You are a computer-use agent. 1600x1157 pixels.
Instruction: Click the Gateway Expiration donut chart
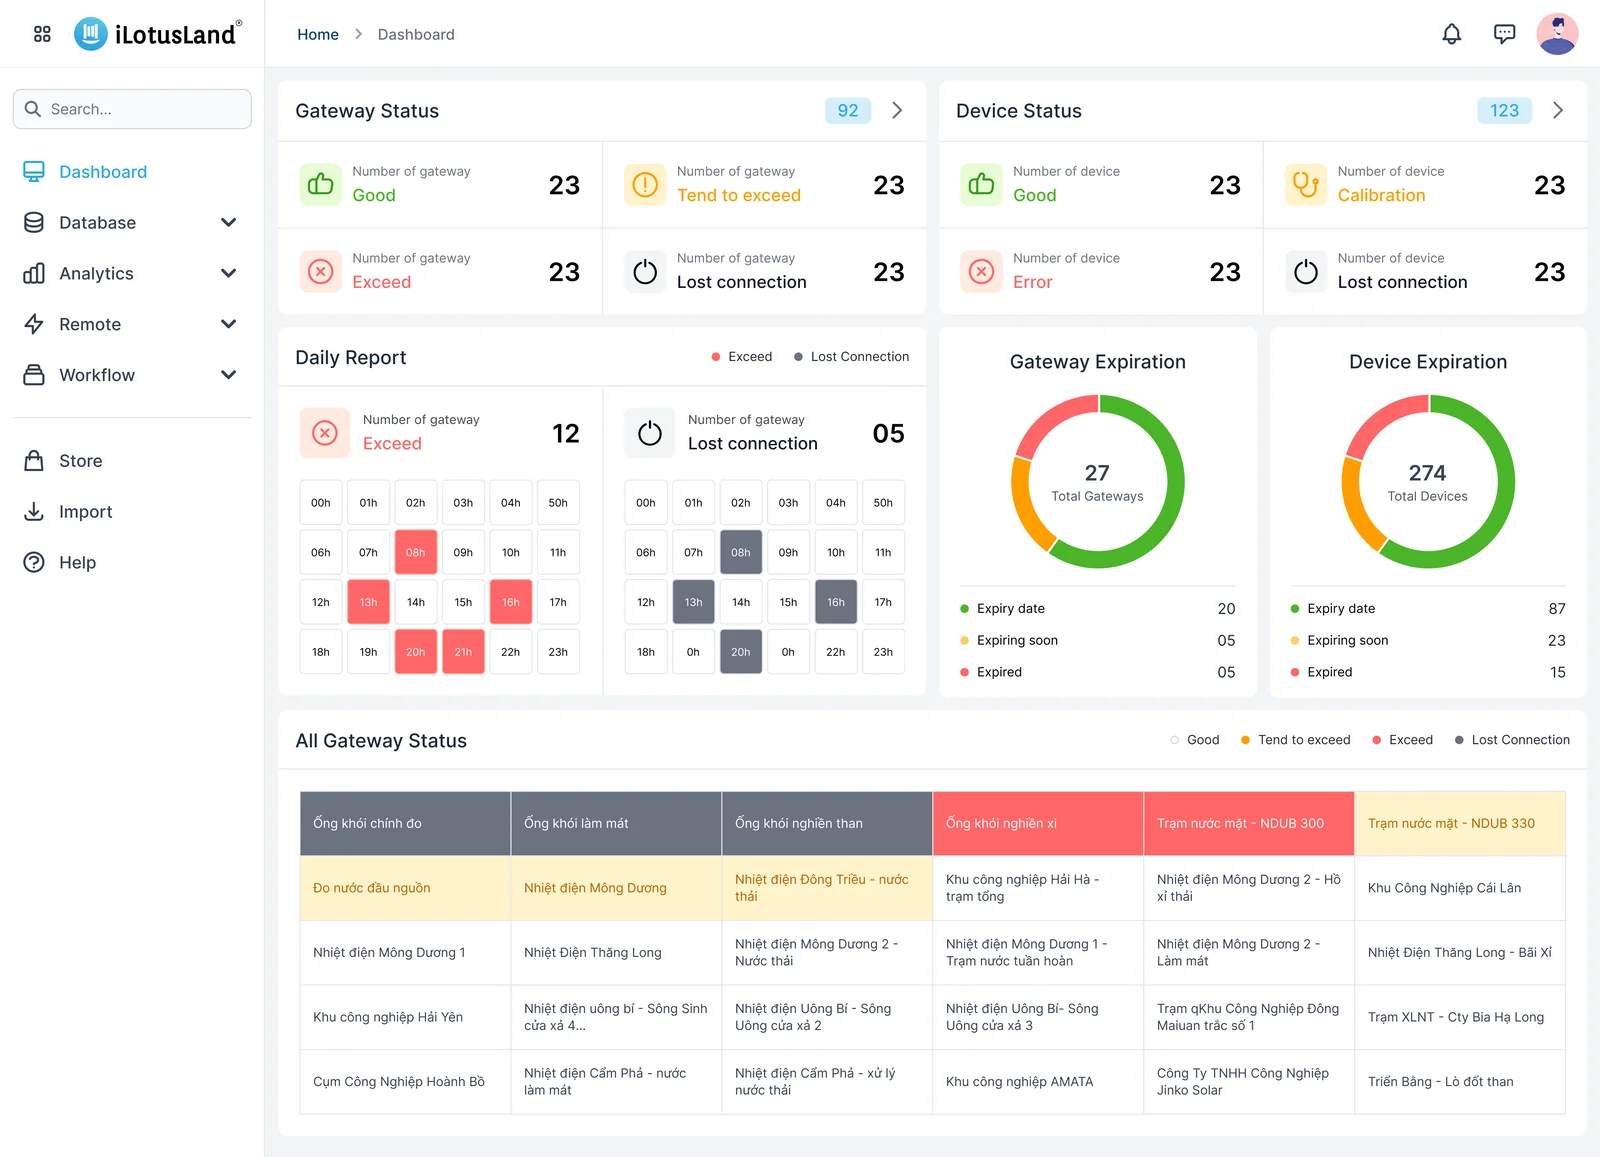tap(1097, 482)
